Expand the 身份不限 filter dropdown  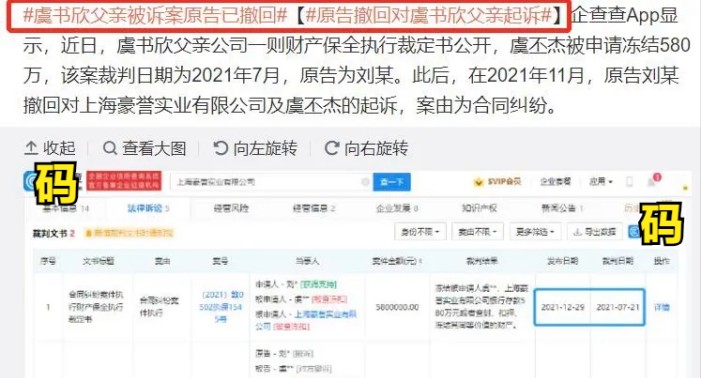[x=420, y=232]
